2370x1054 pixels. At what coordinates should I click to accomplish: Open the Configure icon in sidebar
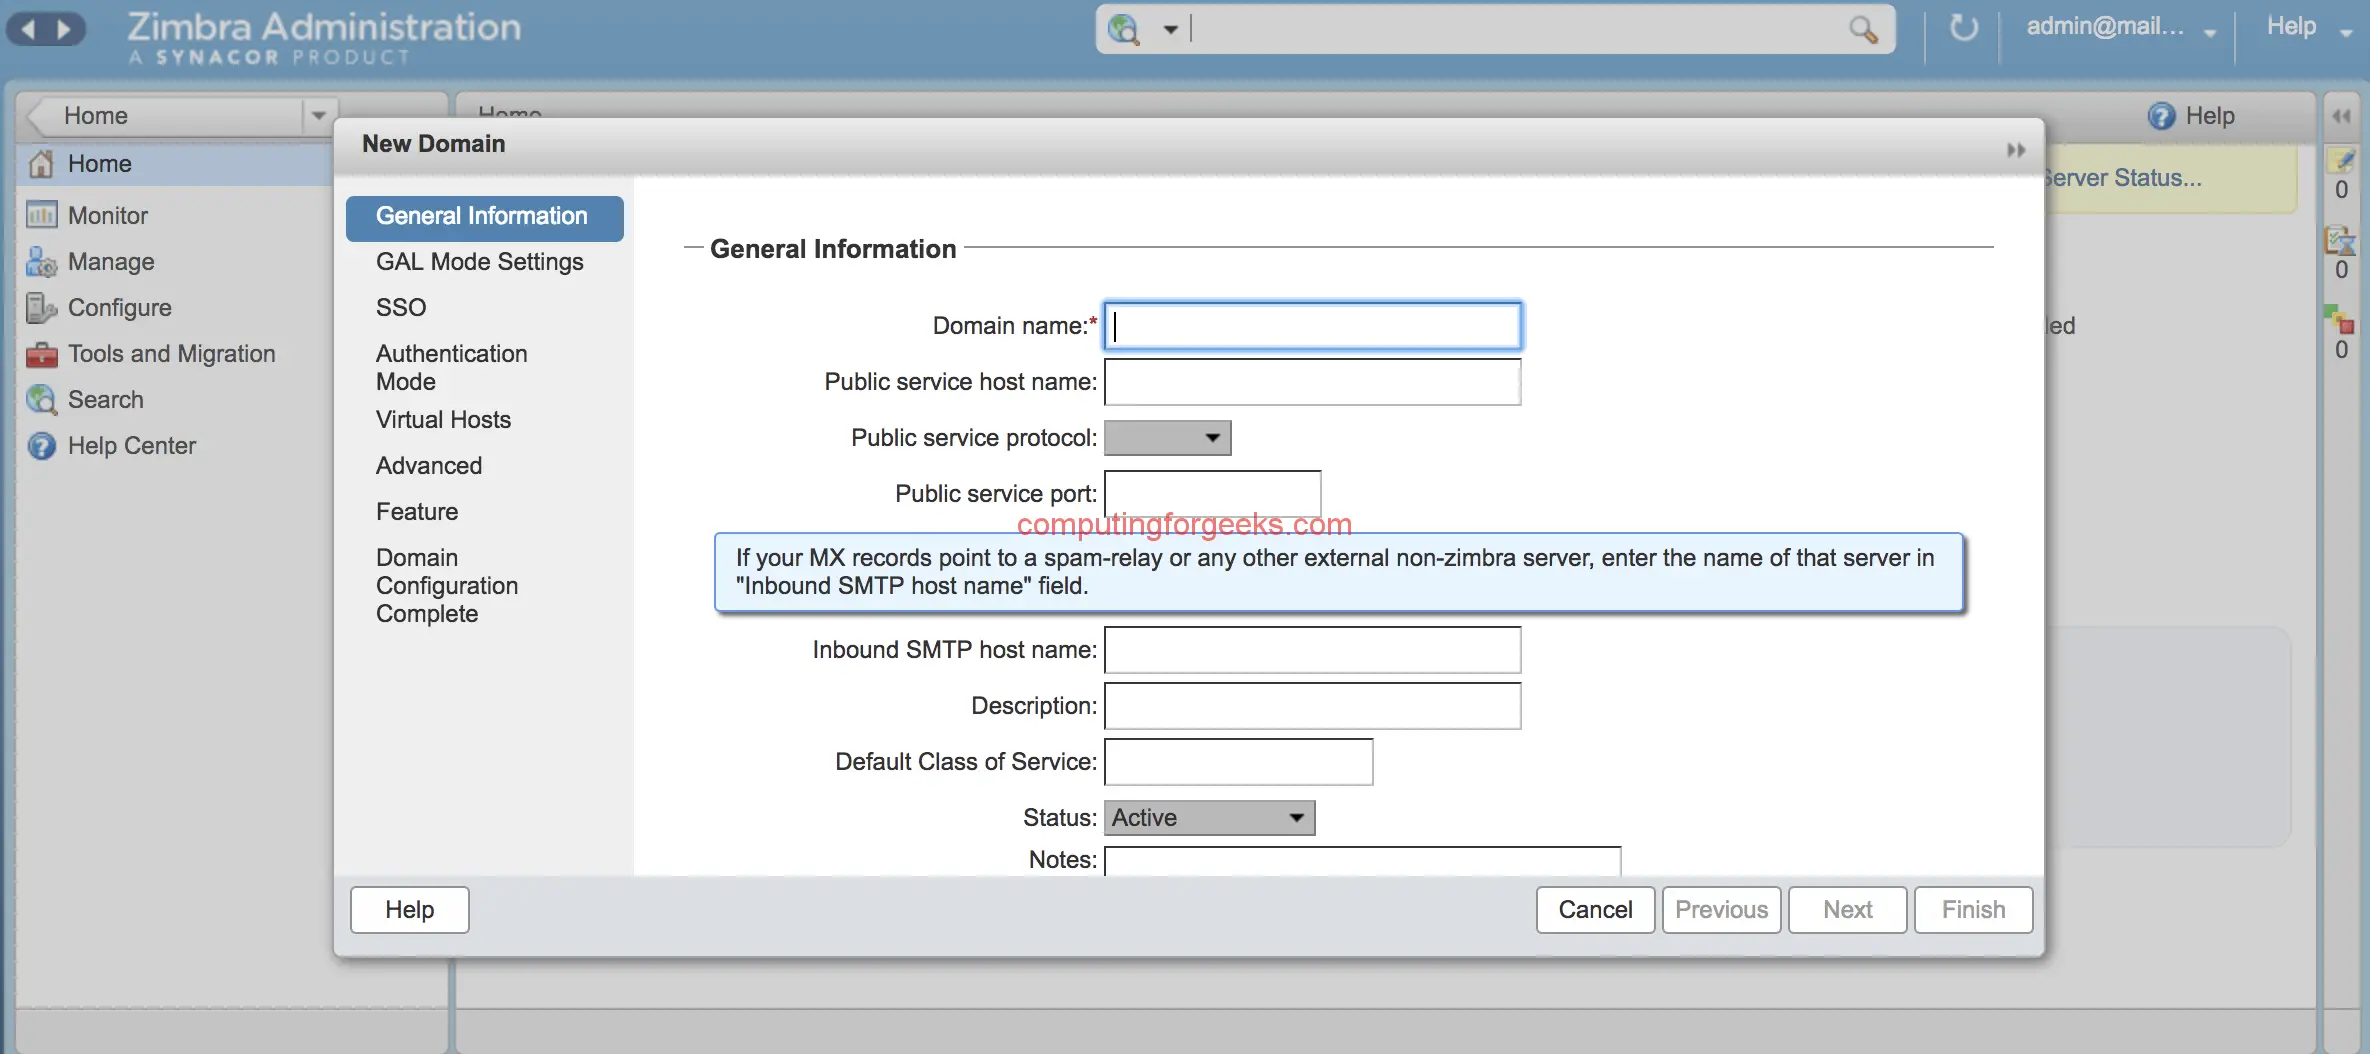click(41, 308)
